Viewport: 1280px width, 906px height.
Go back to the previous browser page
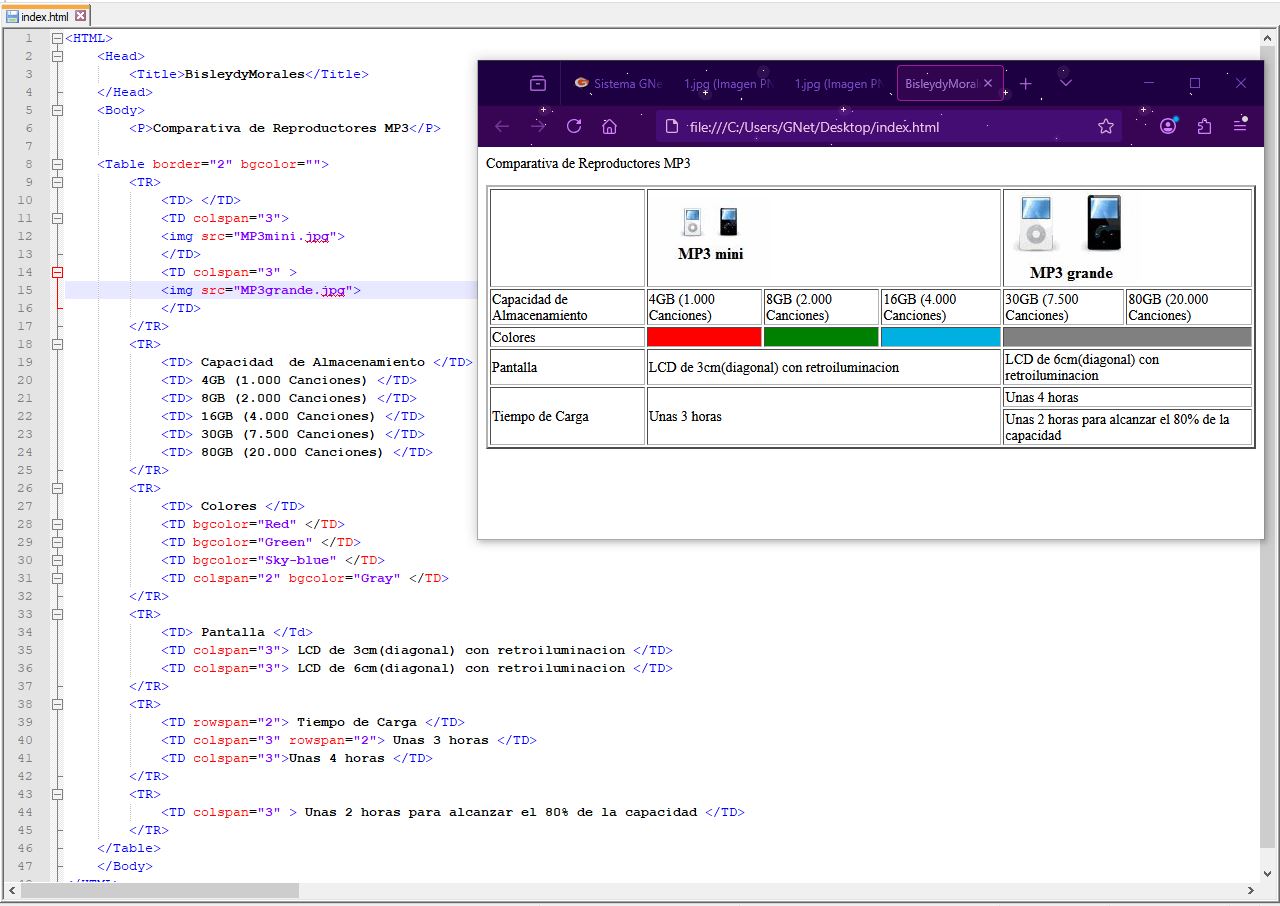(502, 126)
